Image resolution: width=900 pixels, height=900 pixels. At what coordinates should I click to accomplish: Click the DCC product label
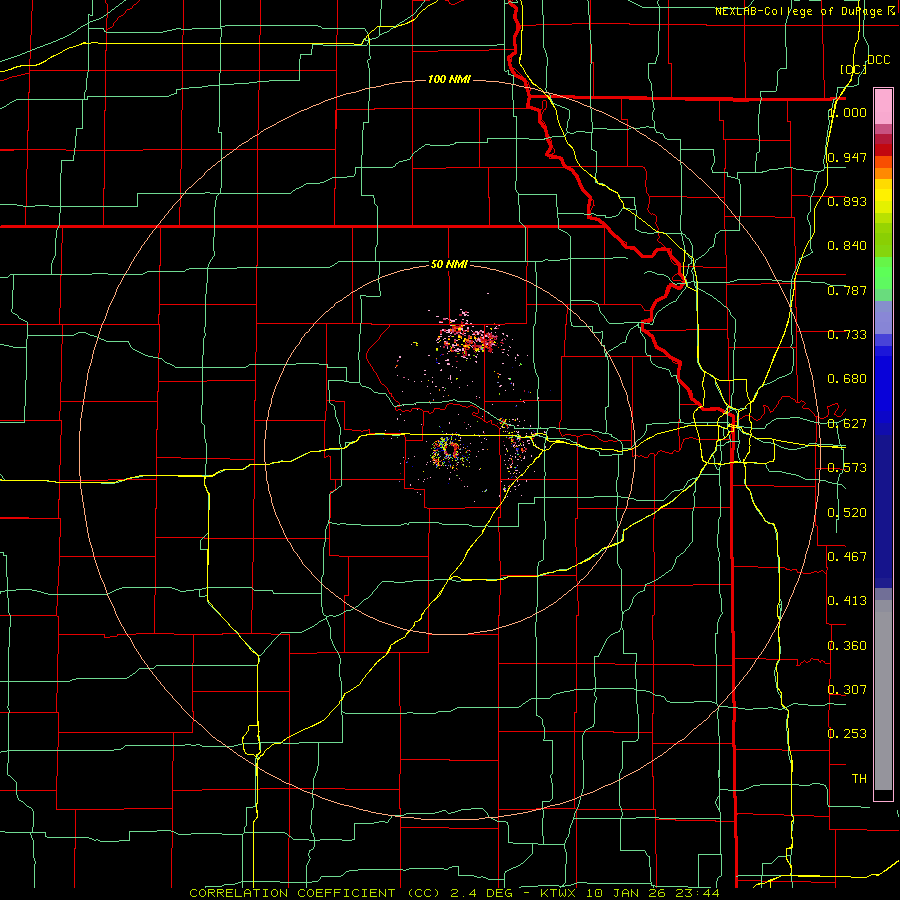click(878, 60)
